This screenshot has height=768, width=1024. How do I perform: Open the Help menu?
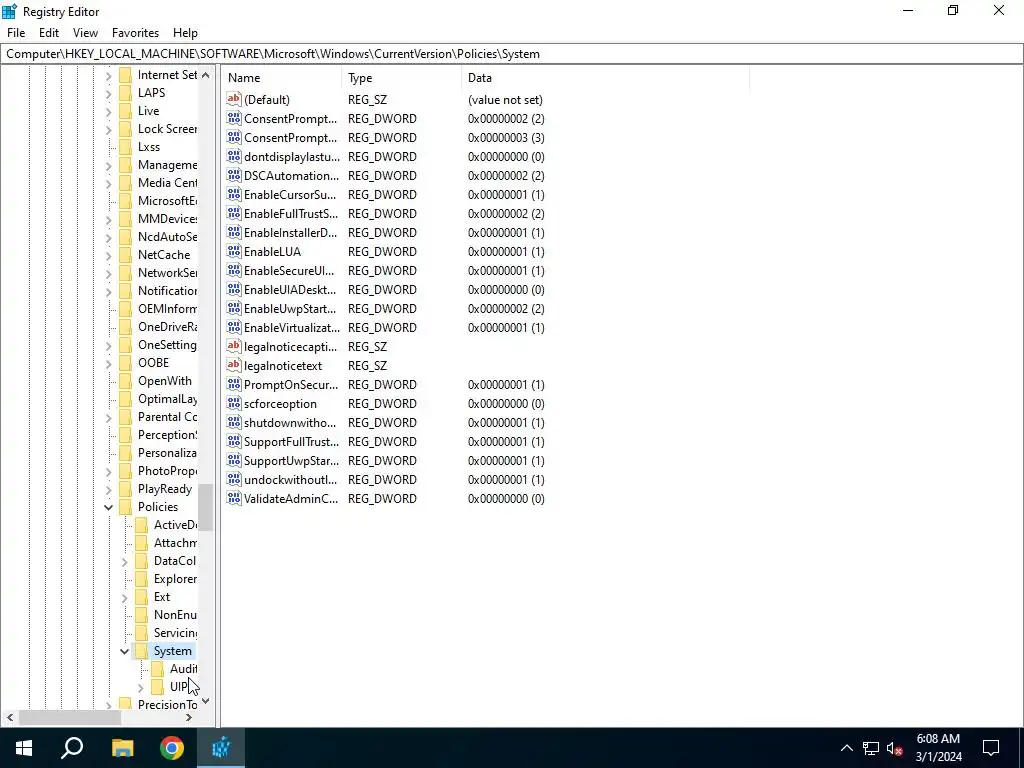click(x=185, y=33)
